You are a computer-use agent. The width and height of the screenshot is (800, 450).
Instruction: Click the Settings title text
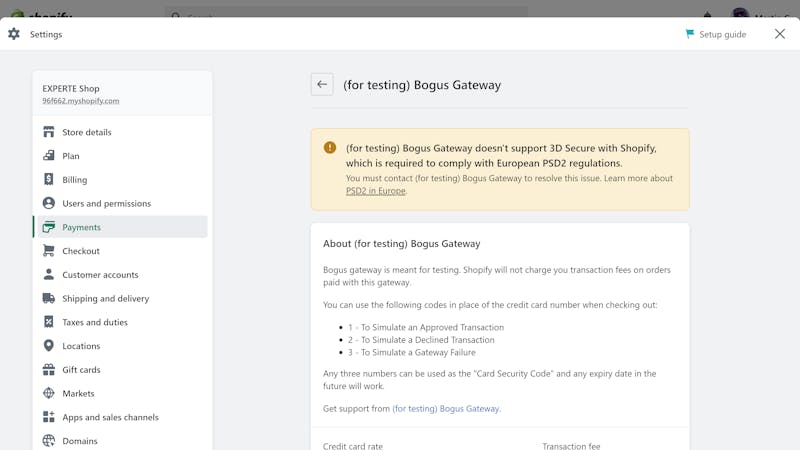(x=46, y=34)
